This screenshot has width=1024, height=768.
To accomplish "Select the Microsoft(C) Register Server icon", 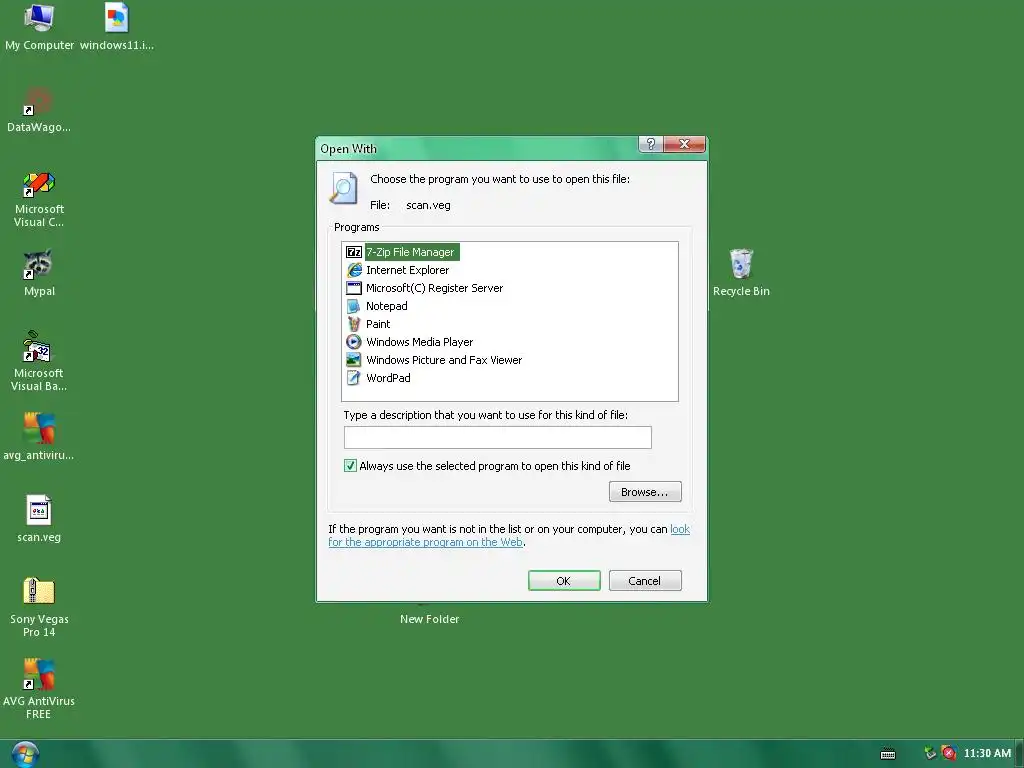I will (x=353, y=288).
